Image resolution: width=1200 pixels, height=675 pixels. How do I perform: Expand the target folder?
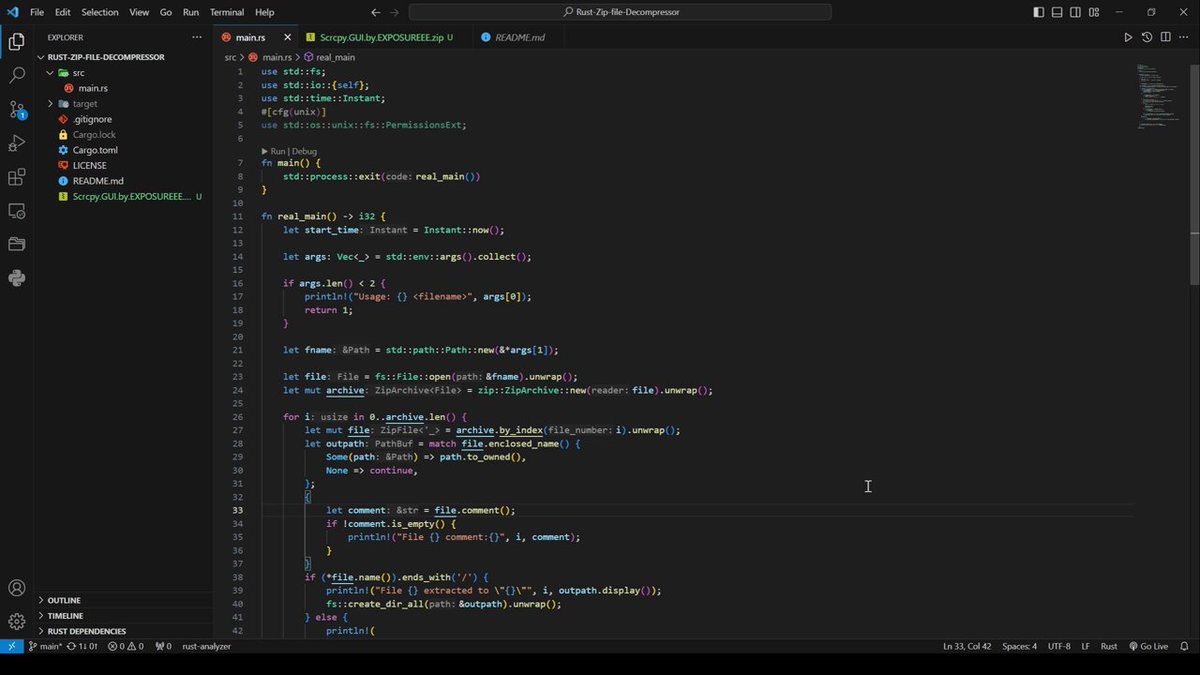[84, 103]
